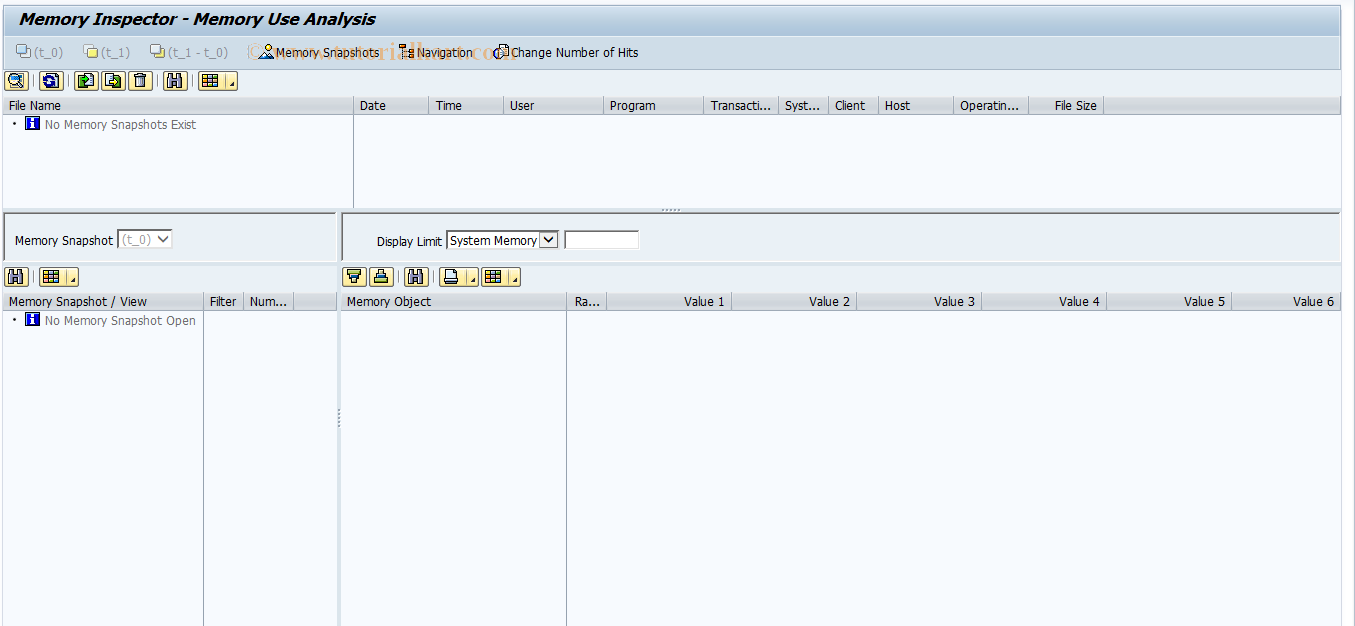Open the Memory Snapshots view

[318, 52]
